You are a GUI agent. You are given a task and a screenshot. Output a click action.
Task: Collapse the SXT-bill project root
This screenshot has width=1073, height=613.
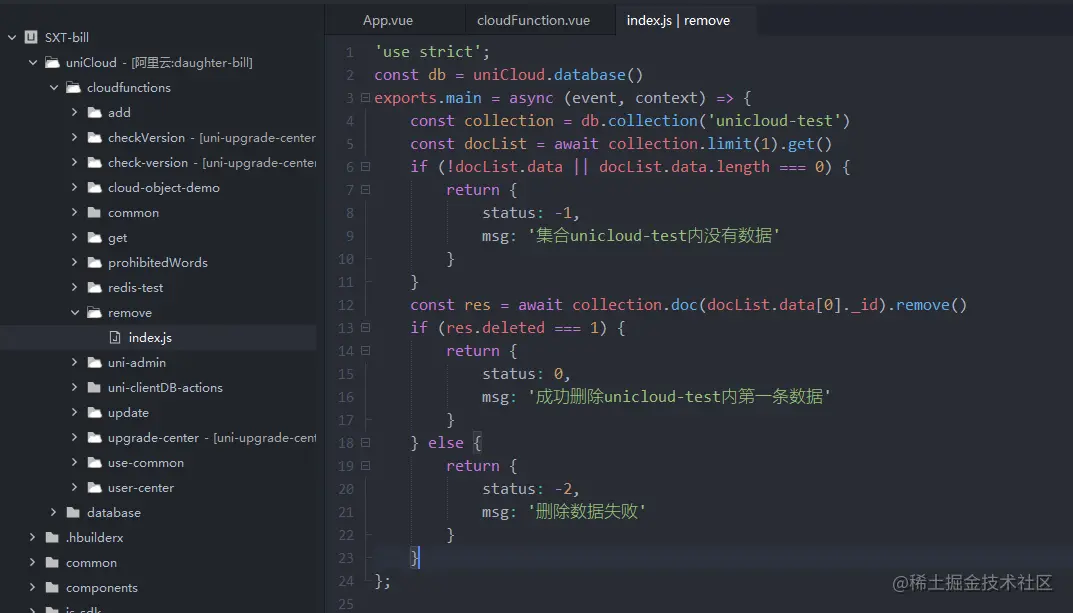12,38
